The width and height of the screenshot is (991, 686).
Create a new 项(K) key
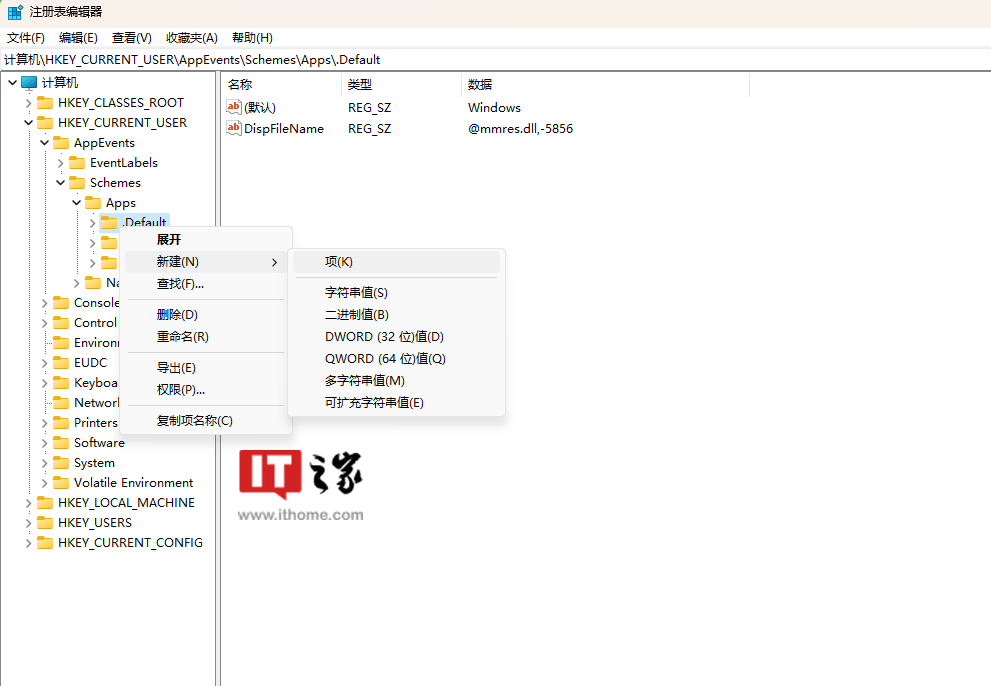[396, 262]
